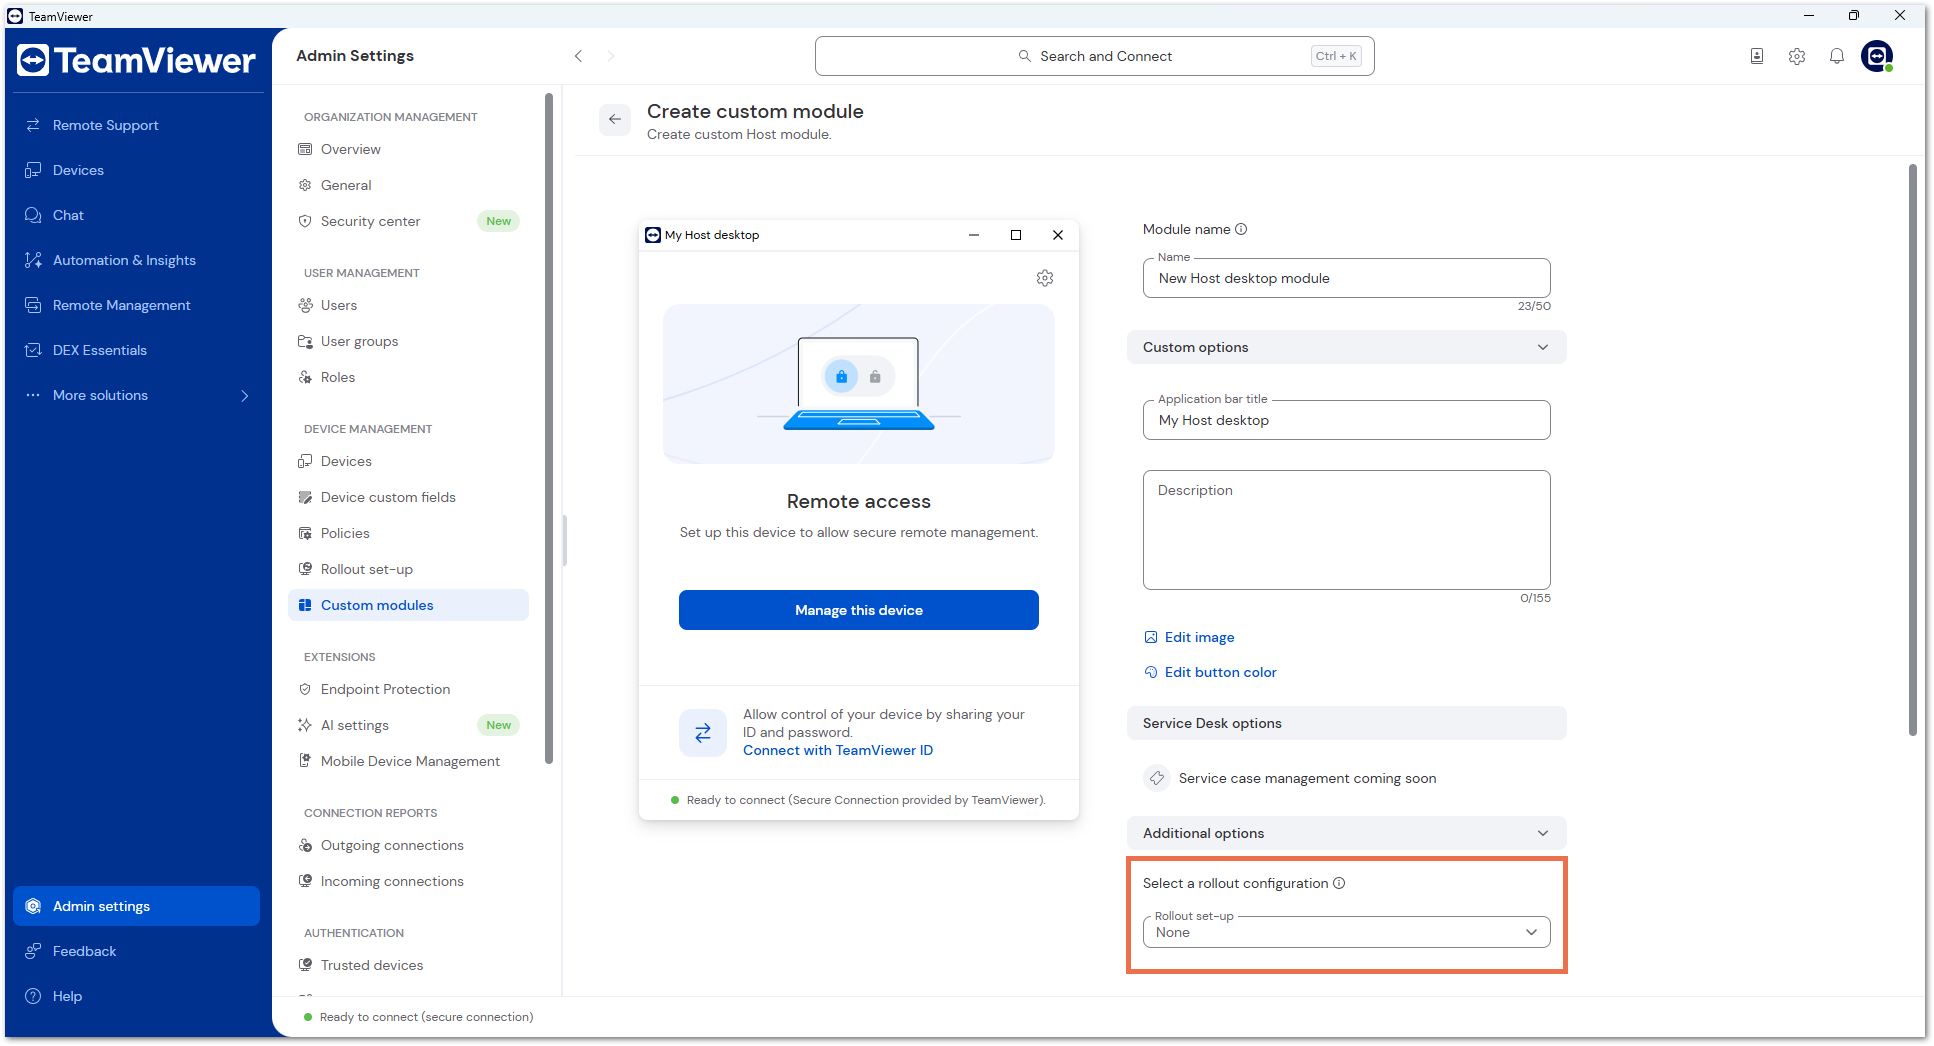Viewport: 1934px width, 1046px height.
Task: Select Outgoing connections report
Action: [408, 845]
